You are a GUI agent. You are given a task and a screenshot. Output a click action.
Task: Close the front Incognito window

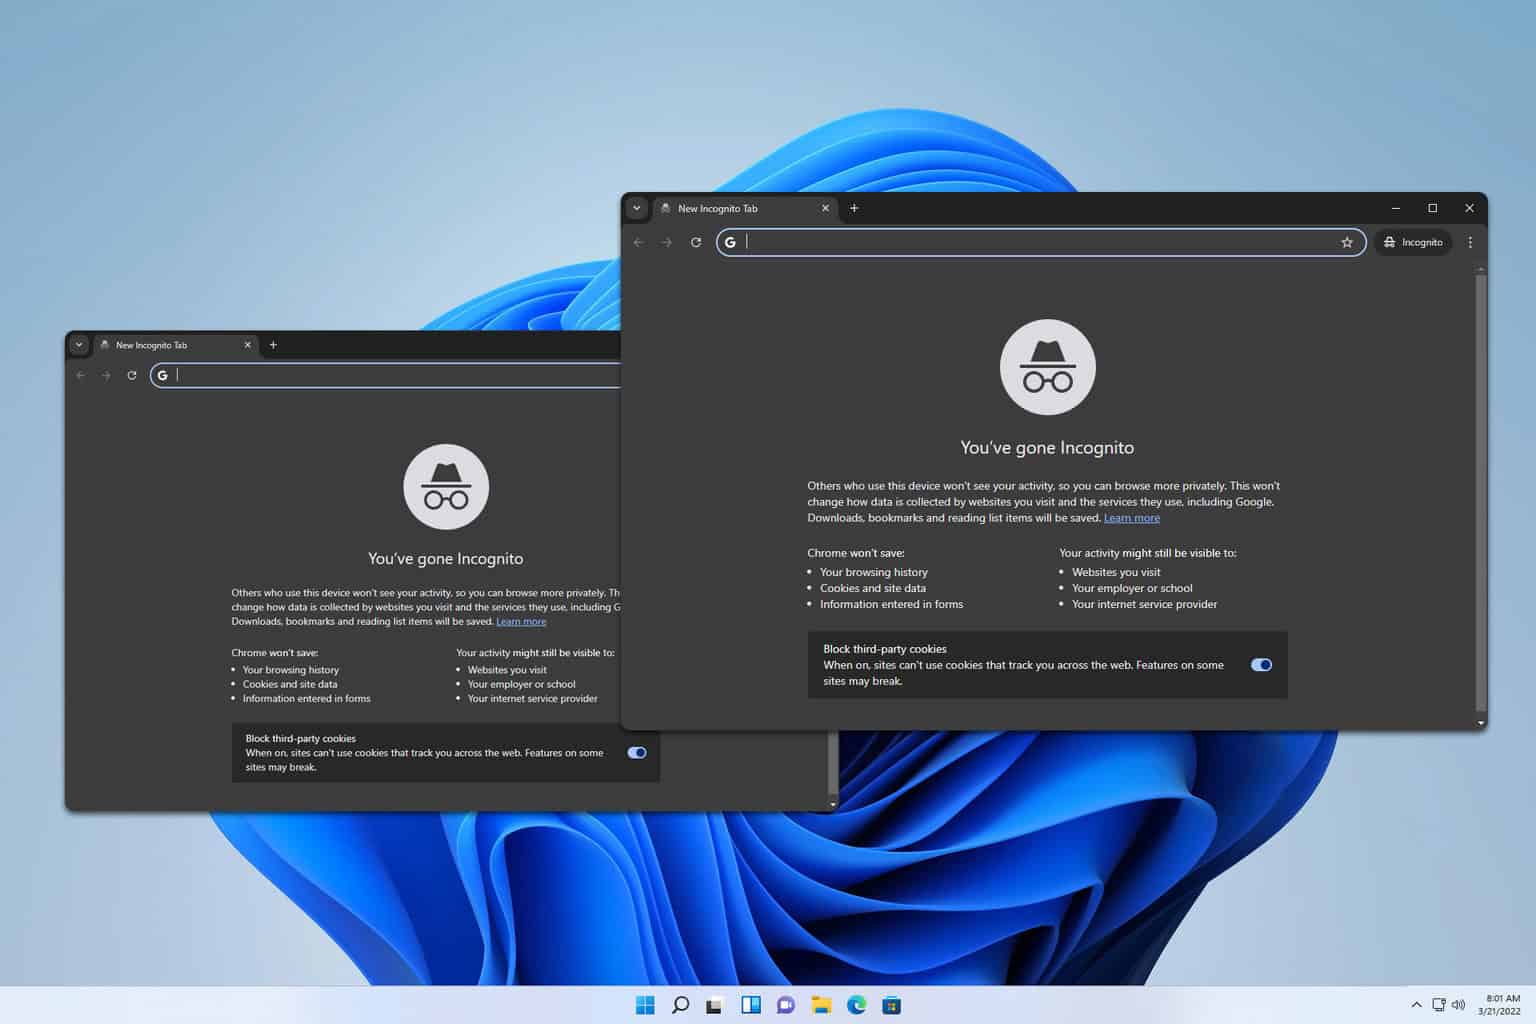(x=1469, y=208)
